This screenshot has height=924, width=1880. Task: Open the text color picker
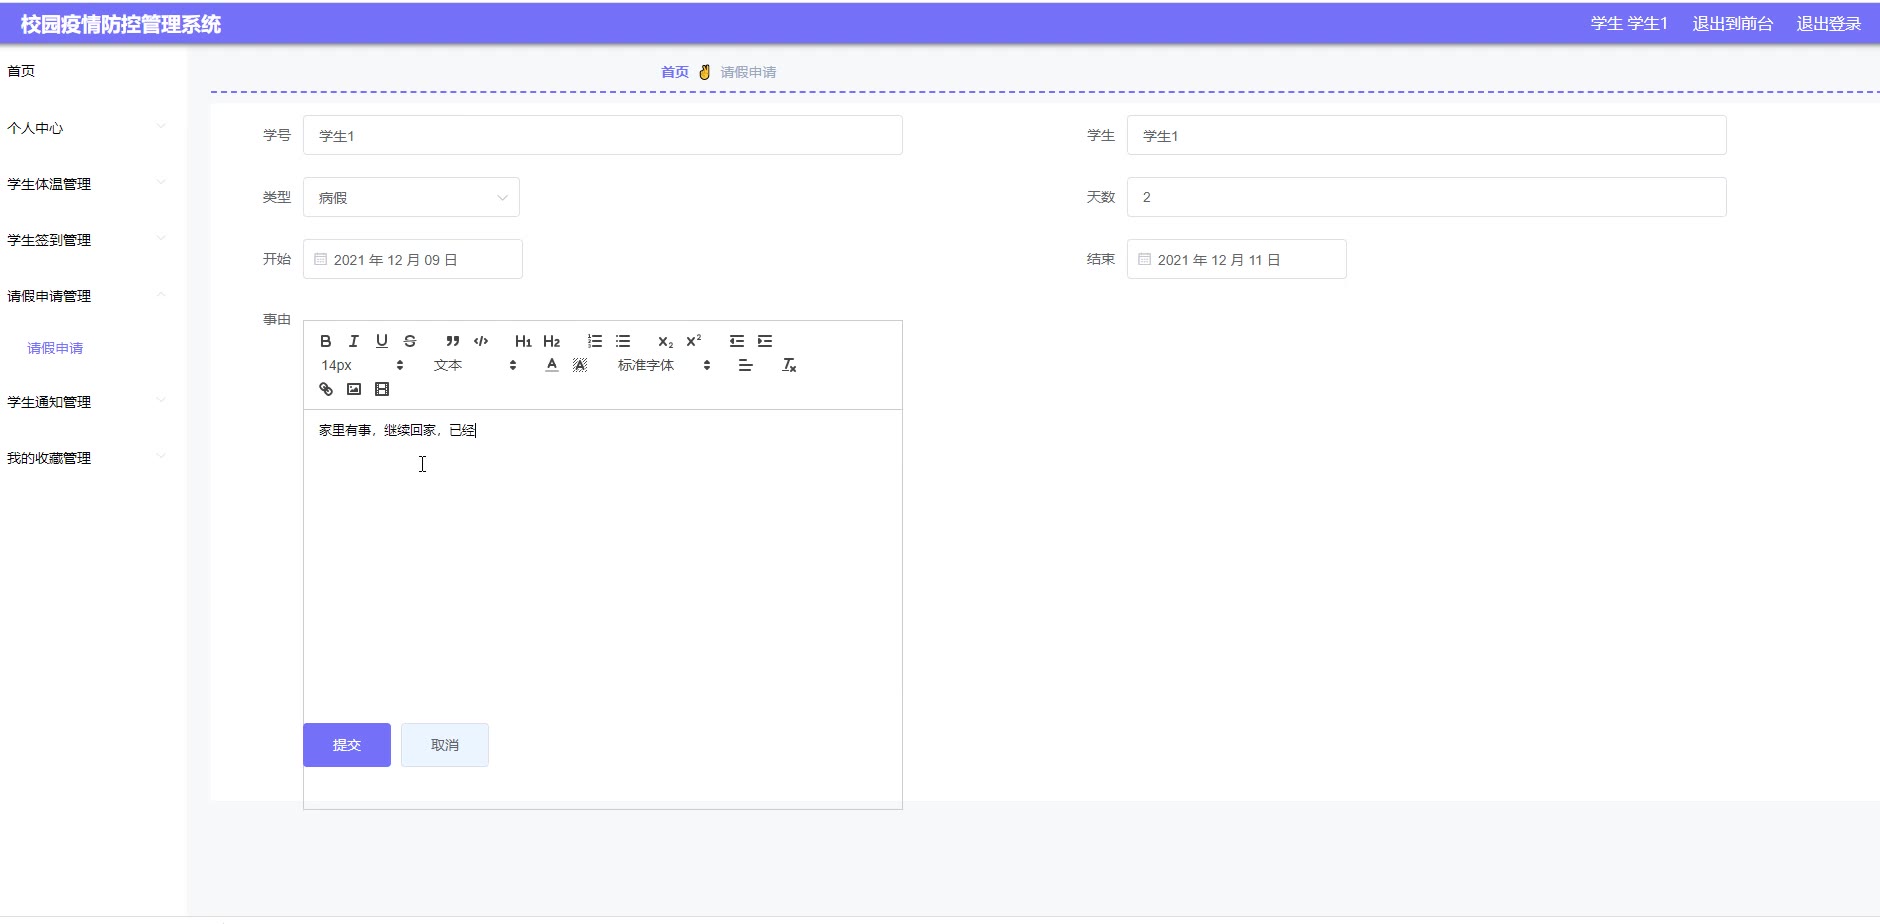tap(551, 365)
